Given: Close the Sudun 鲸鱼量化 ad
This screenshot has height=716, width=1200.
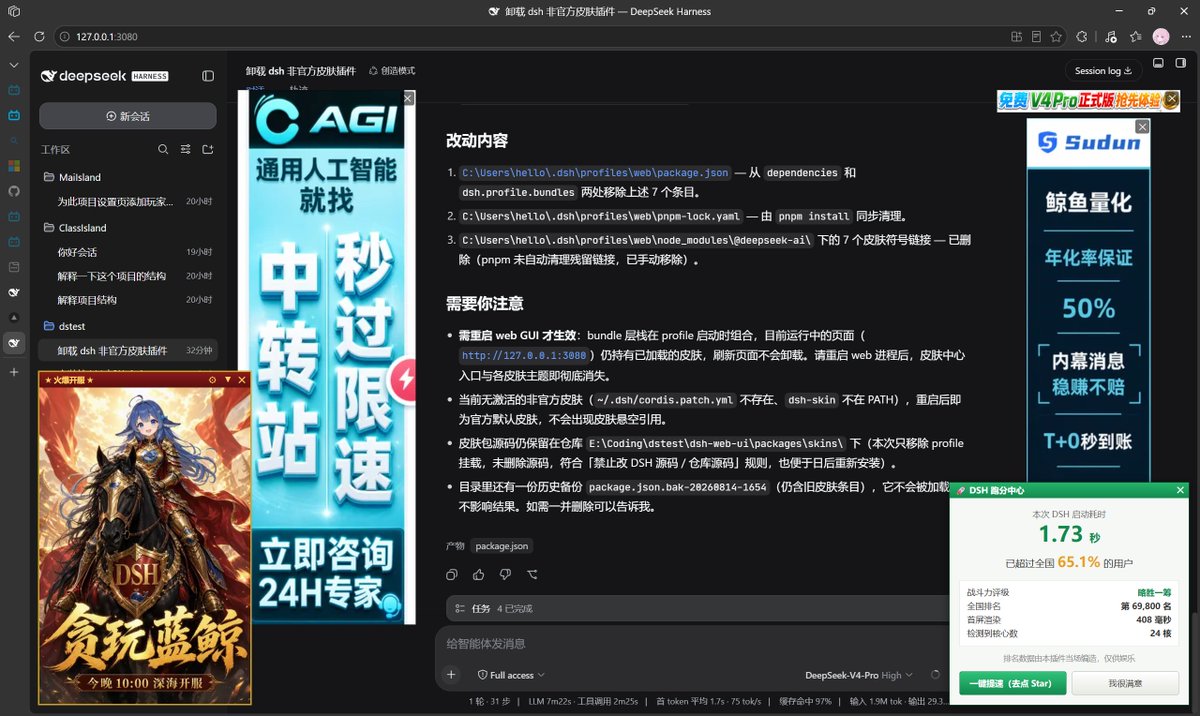Looking at the screenshot, I should (x=1143, y=127).
